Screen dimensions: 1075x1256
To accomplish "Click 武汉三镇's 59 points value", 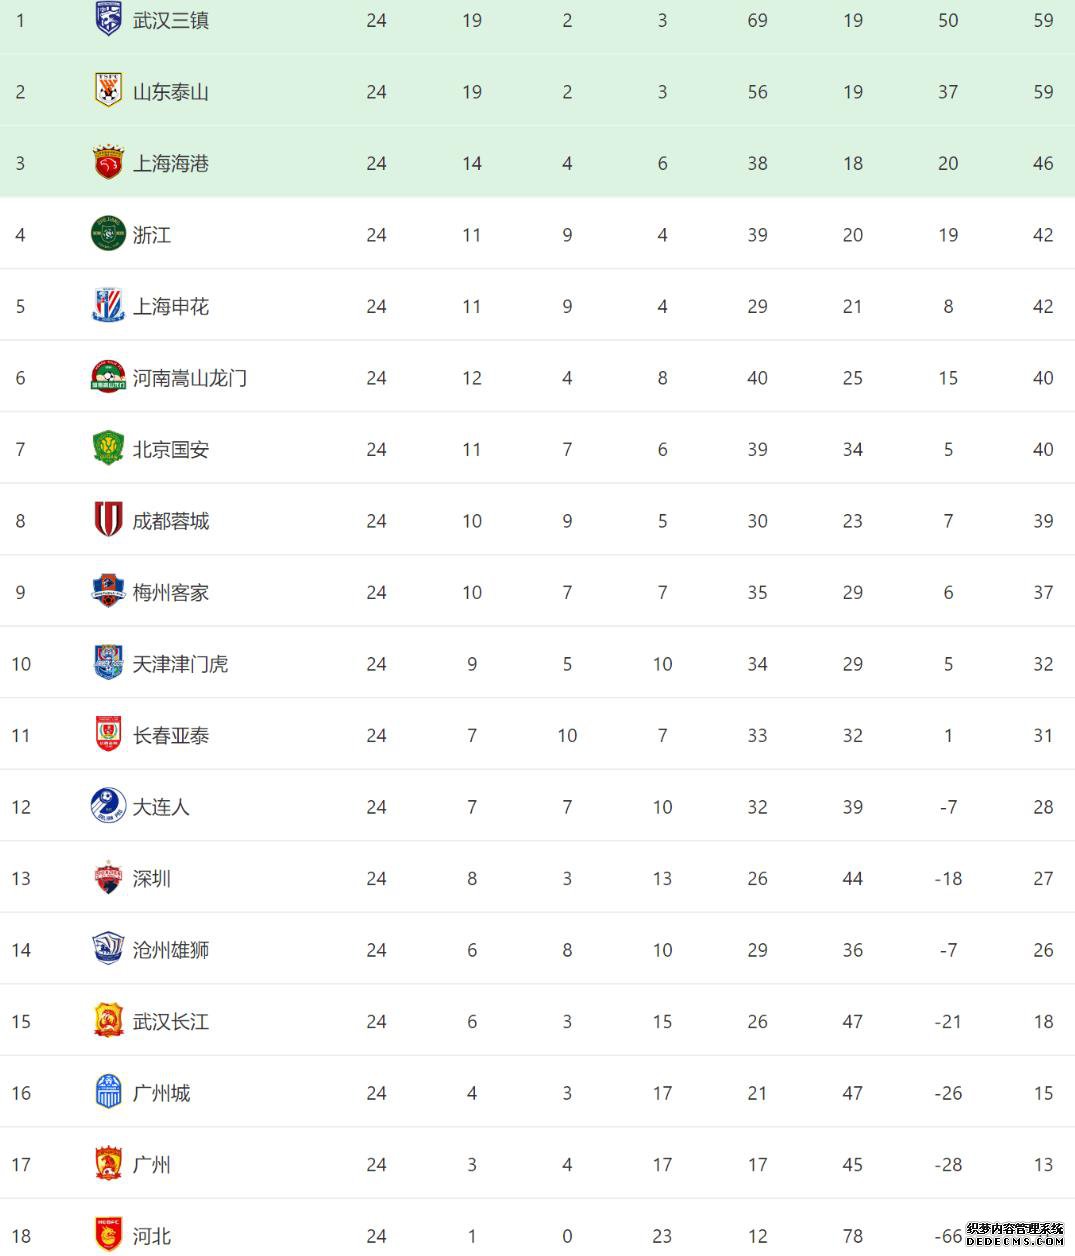I will (x=1043, y=20).
